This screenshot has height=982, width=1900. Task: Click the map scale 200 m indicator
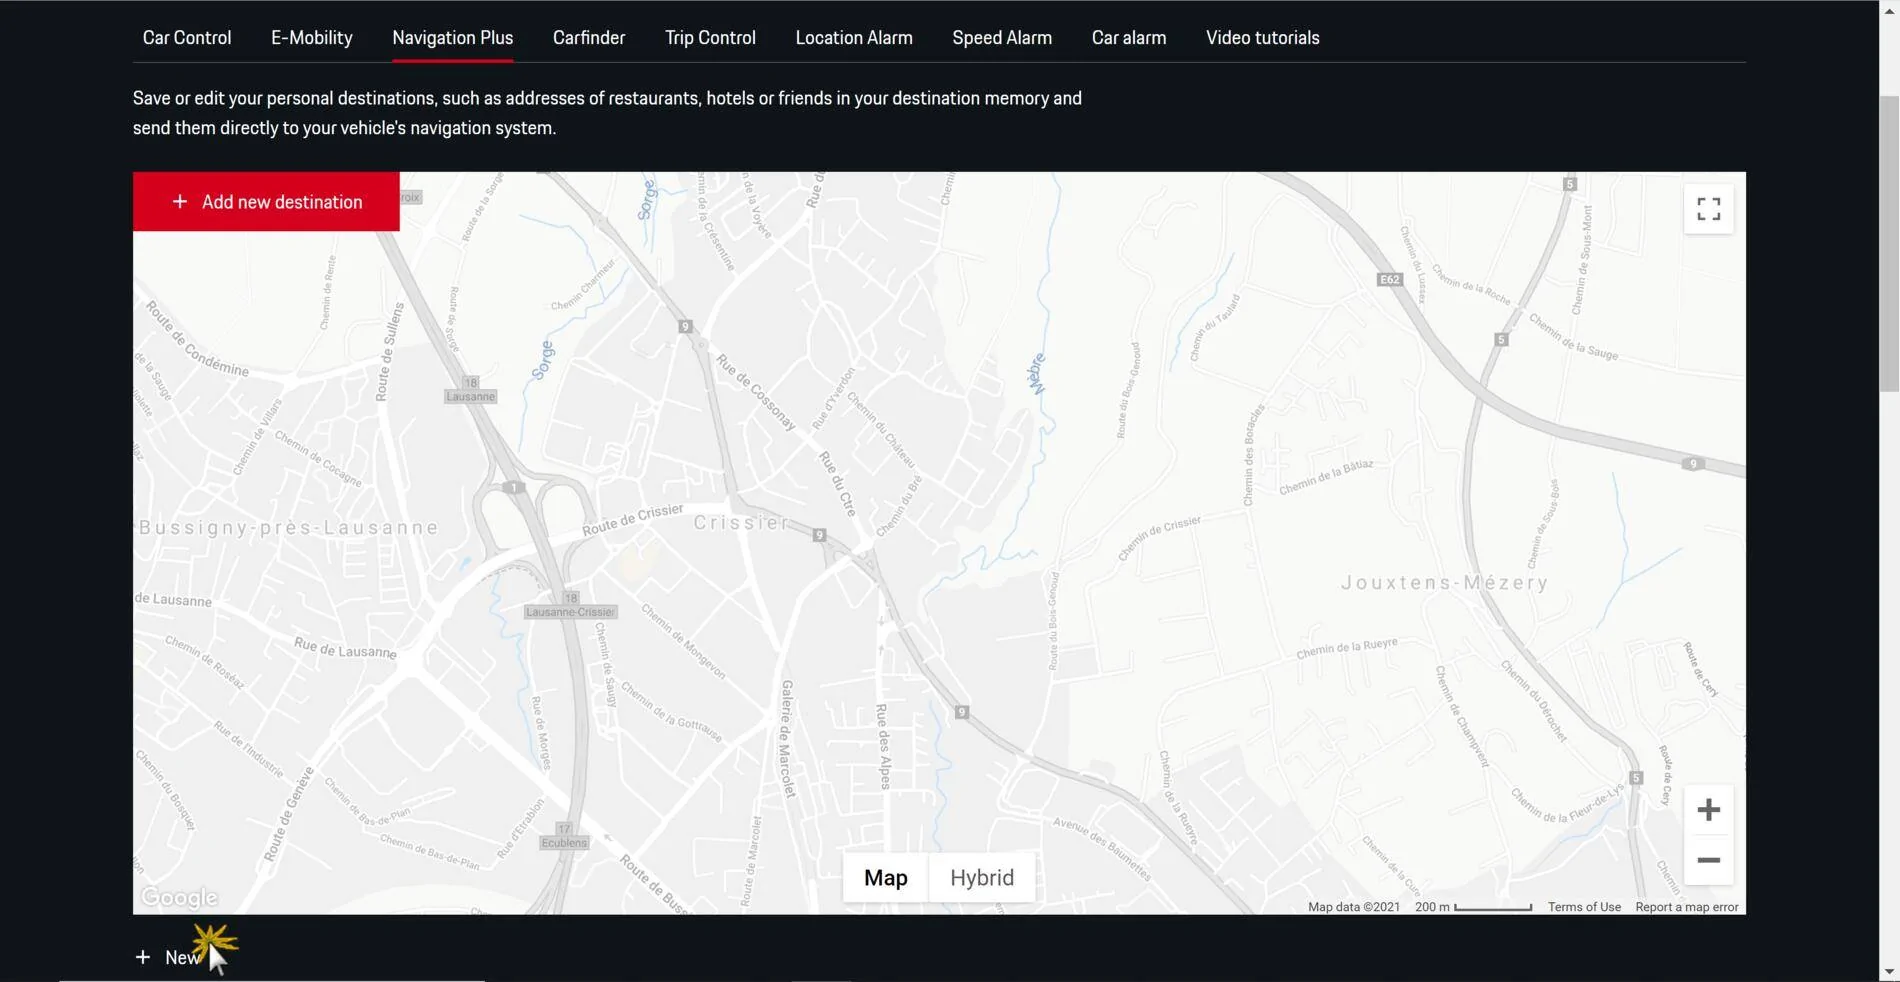(x=1473, y=907)
